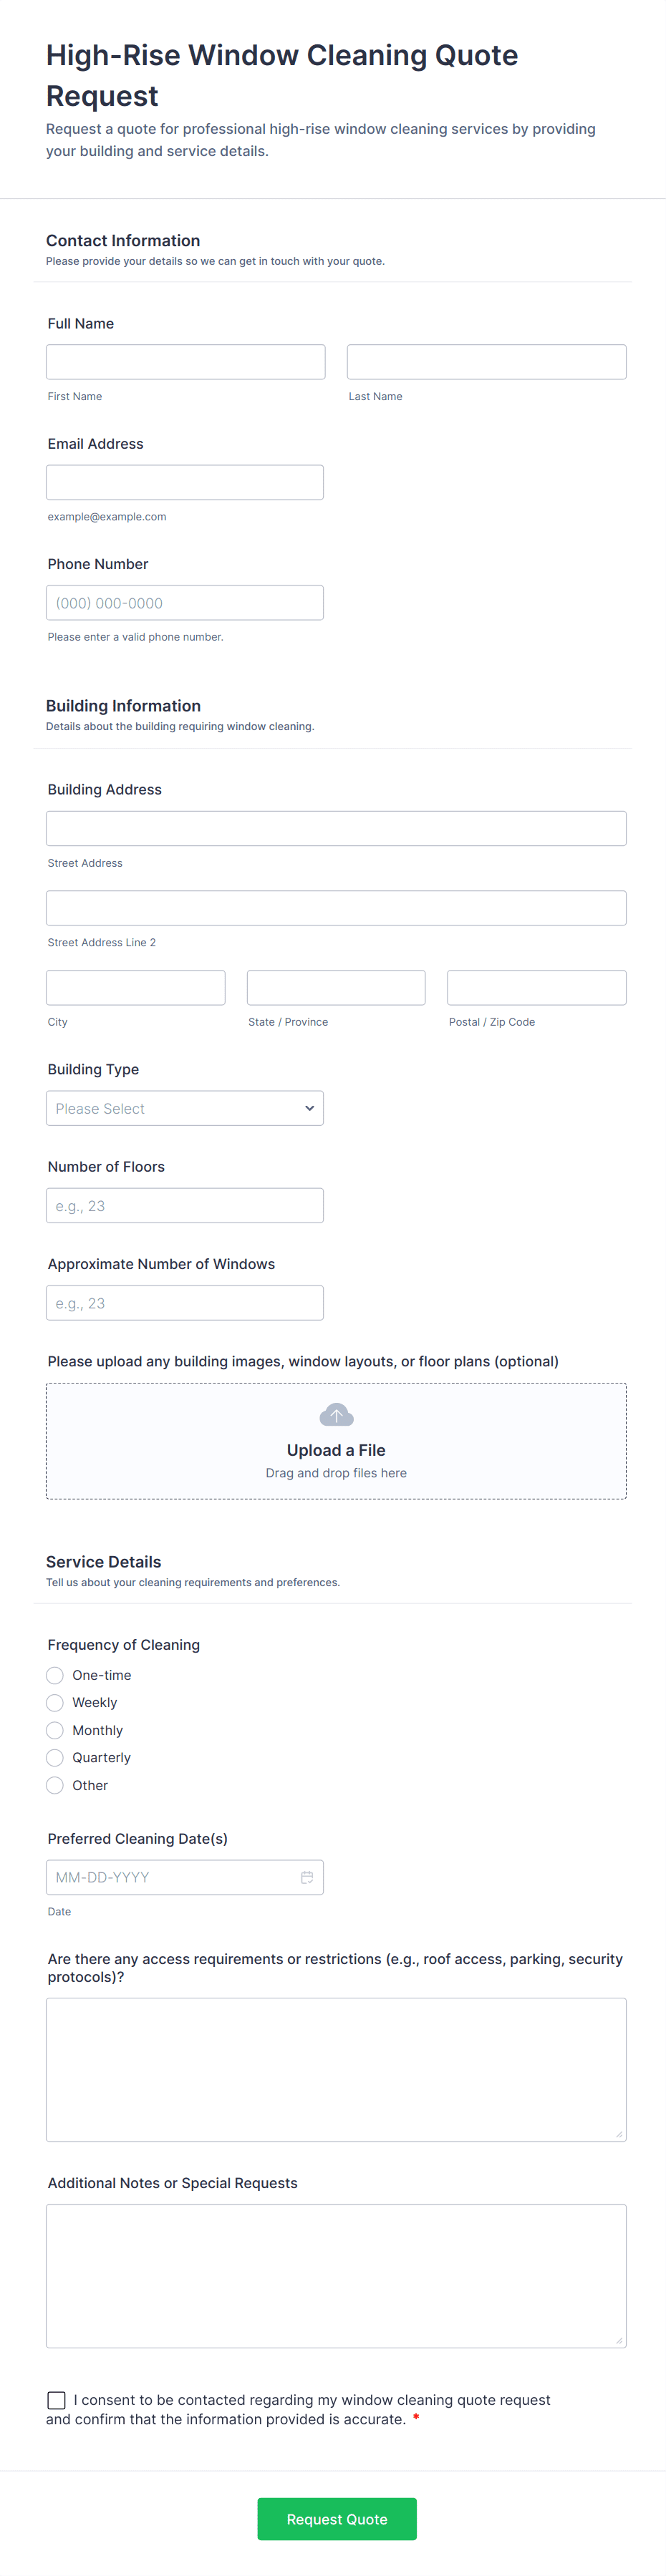This screenshot has width=666, height=2576.
Task: Select Weekly cleaning frequency
Action: [x=55, y=1702]
